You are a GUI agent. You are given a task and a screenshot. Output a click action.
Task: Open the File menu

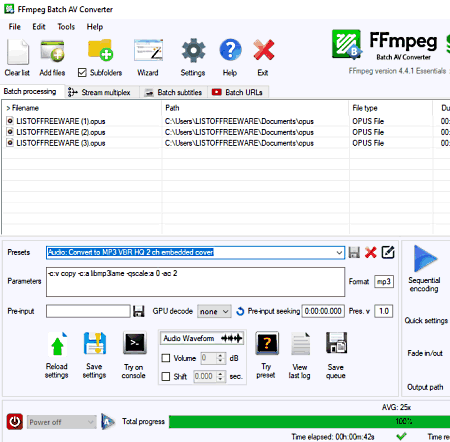pyautogui.click(x=15, y=27)
